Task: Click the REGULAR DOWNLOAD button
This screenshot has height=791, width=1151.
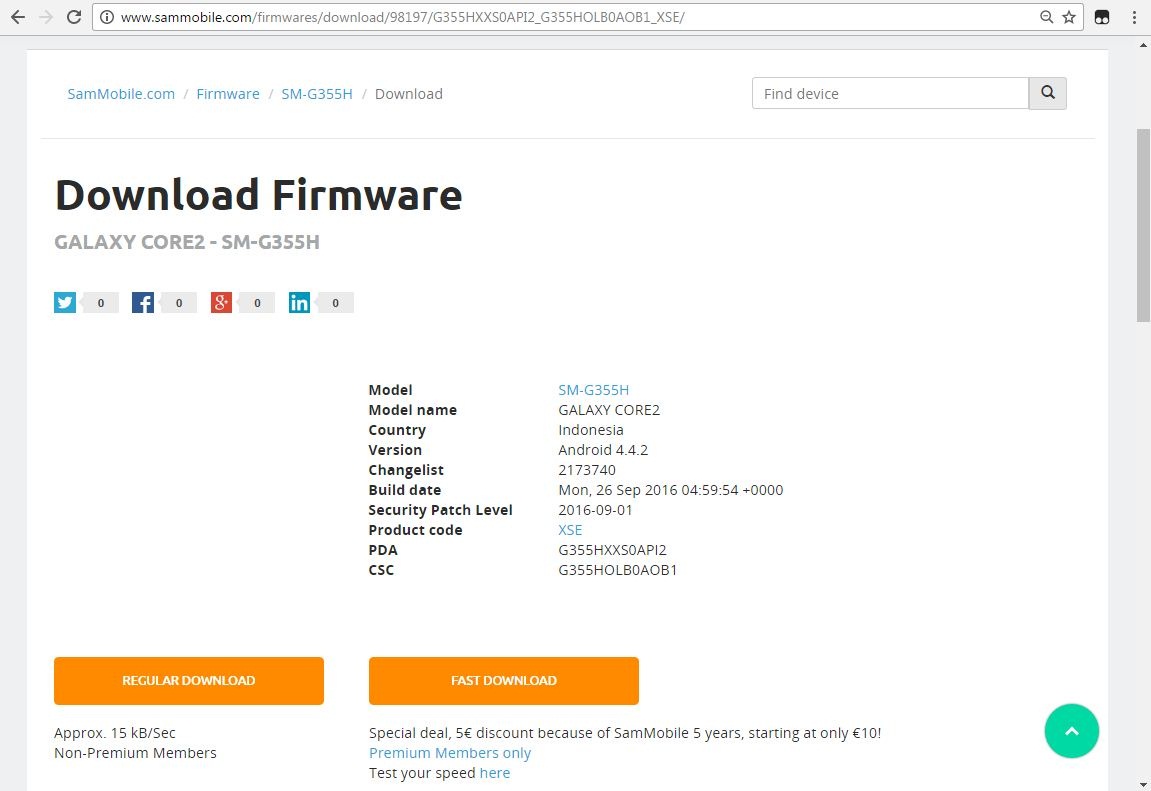Action: [x=189, y=680]
